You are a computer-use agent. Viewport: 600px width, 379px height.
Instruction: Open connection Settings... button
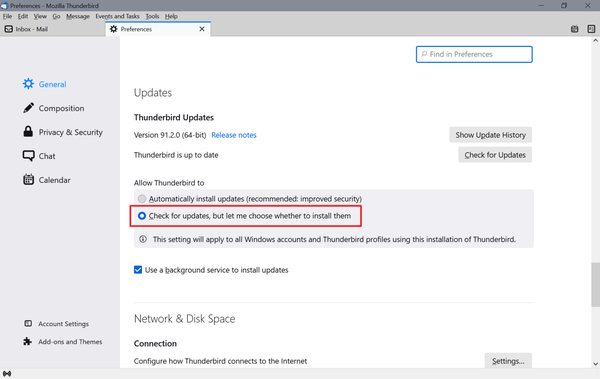click(x=508, y=361)
